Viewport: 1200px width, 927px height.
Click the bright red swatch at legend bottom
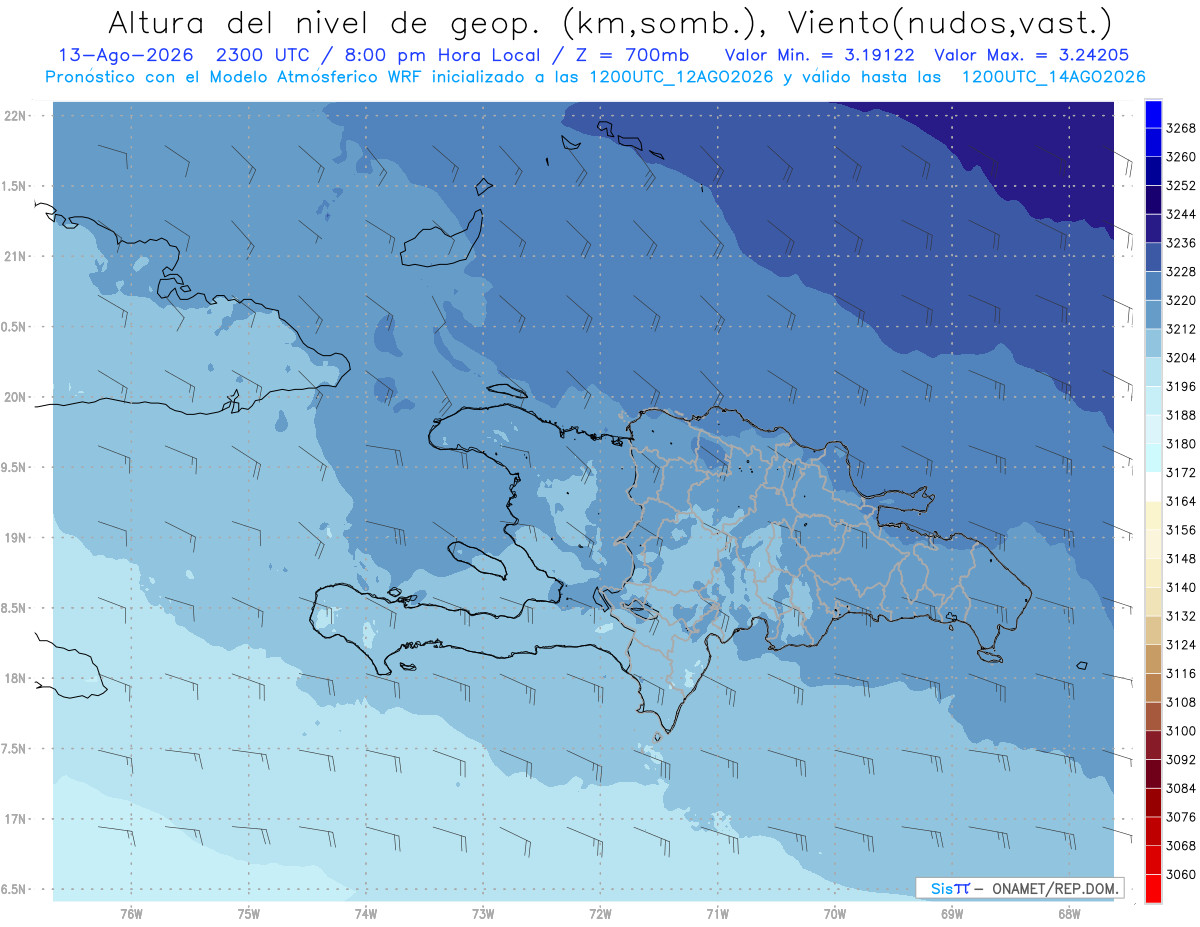tap(1153, 889)
